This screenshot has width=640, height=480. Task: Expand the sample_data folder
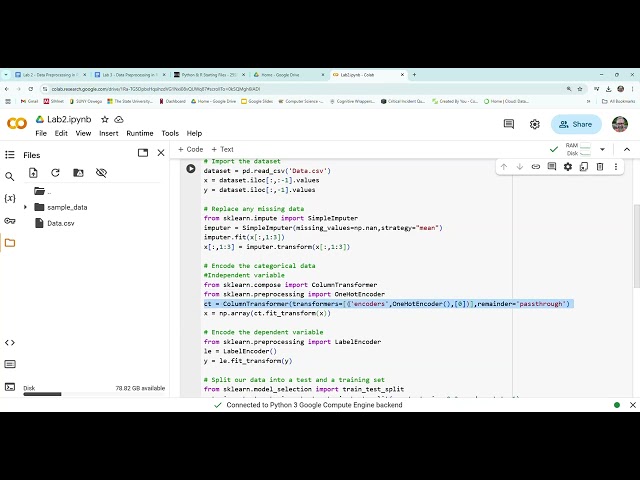25,207
